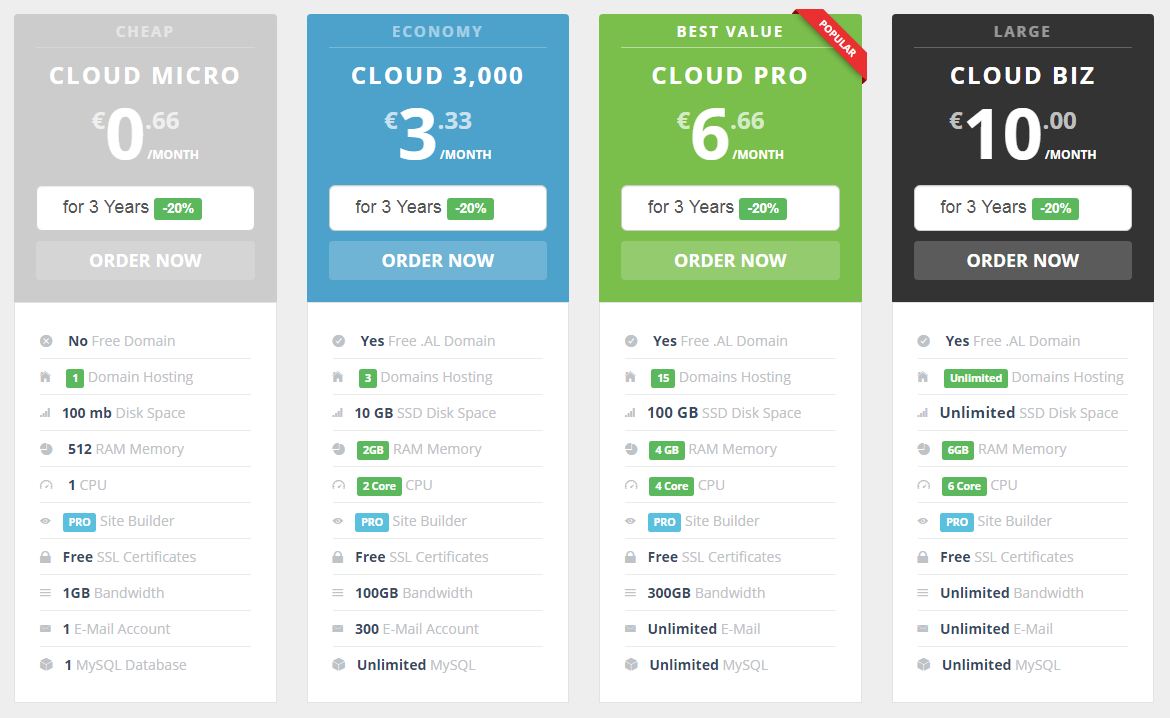The width and height of the screenshot is (1170, 718).
Task: Click the checkmark icon in Cloud Biz Free .AL Domain
Action: coord(924,341)
